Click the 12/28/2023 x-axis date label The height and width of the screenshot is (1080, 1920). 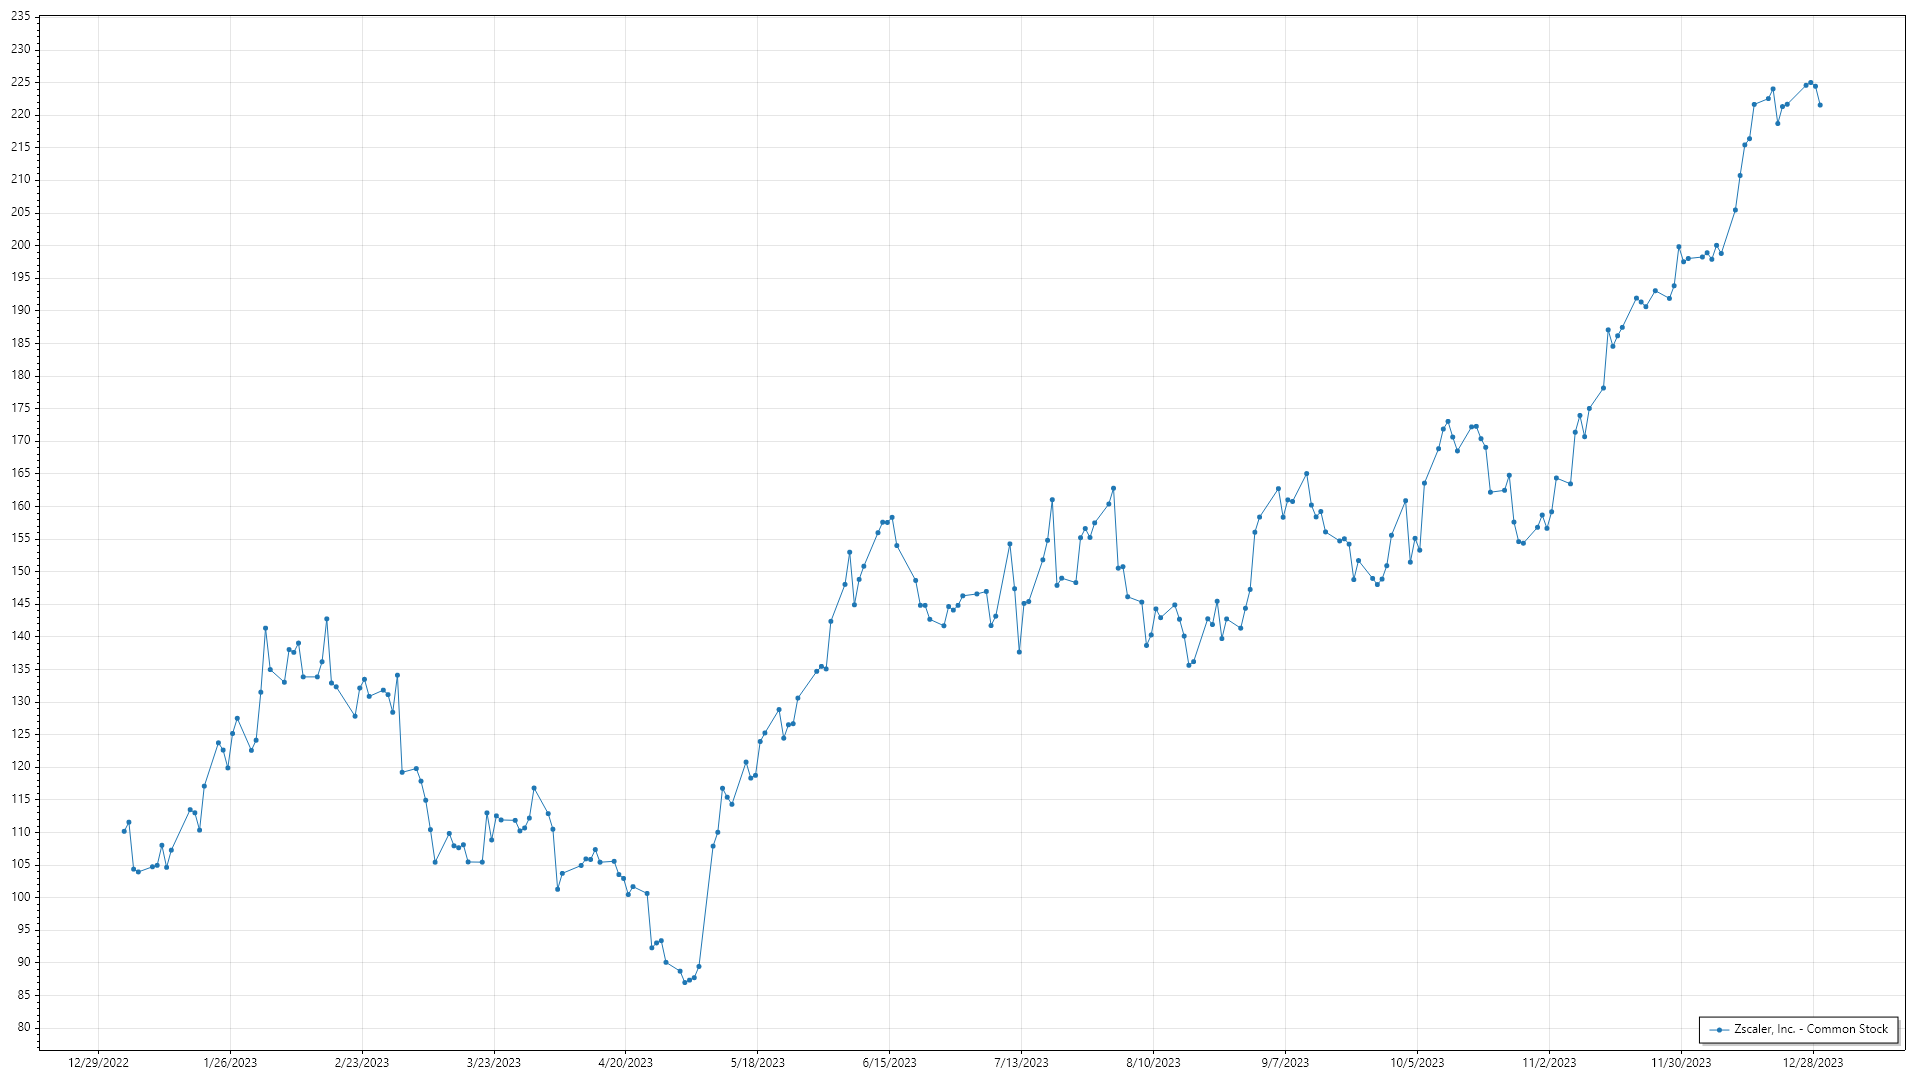coord(1812,1063)
